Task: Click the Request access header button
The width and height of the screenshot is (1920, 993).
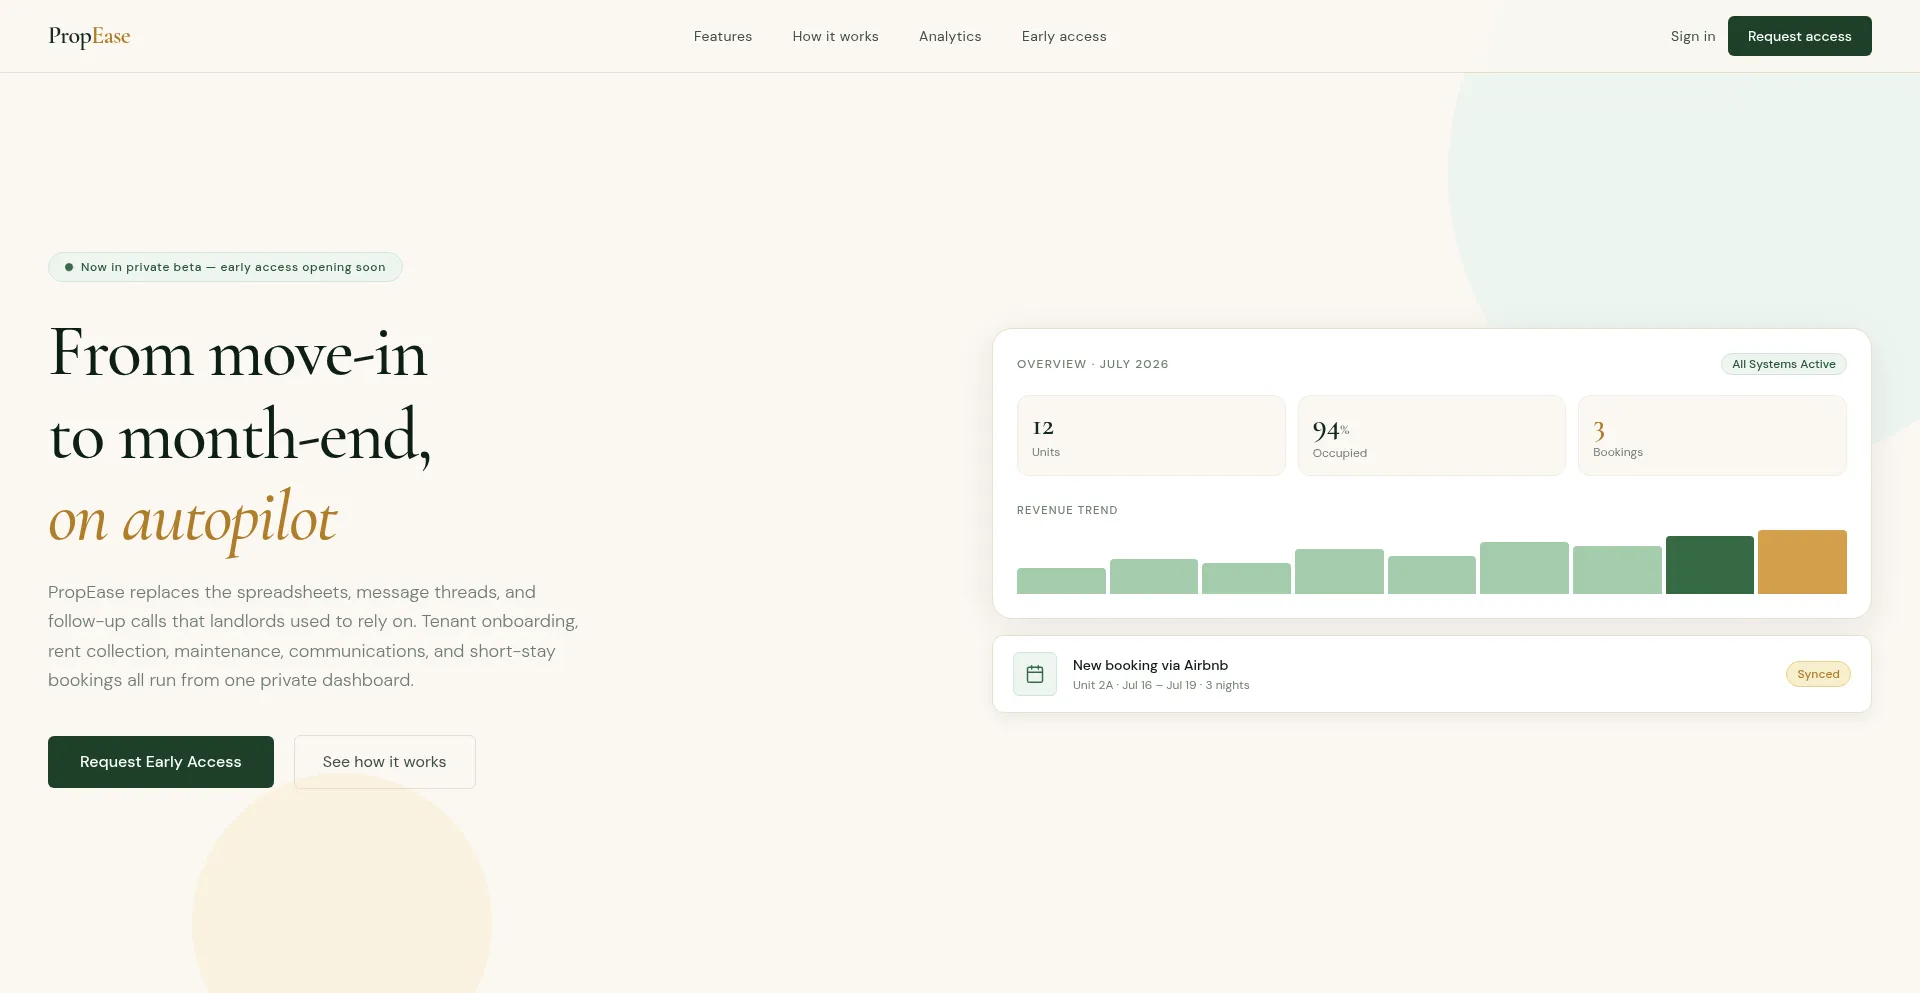Action: (x=1799, y=36)
